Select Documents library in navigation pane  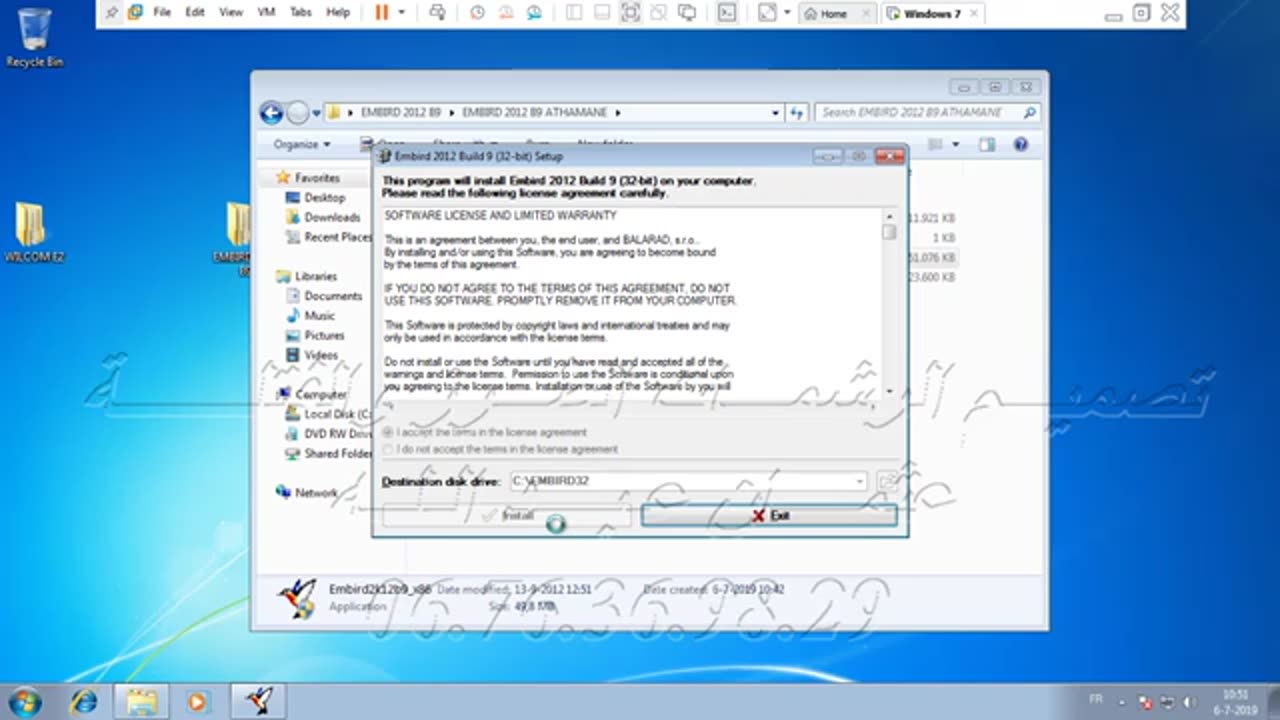[x=332, y=296]
